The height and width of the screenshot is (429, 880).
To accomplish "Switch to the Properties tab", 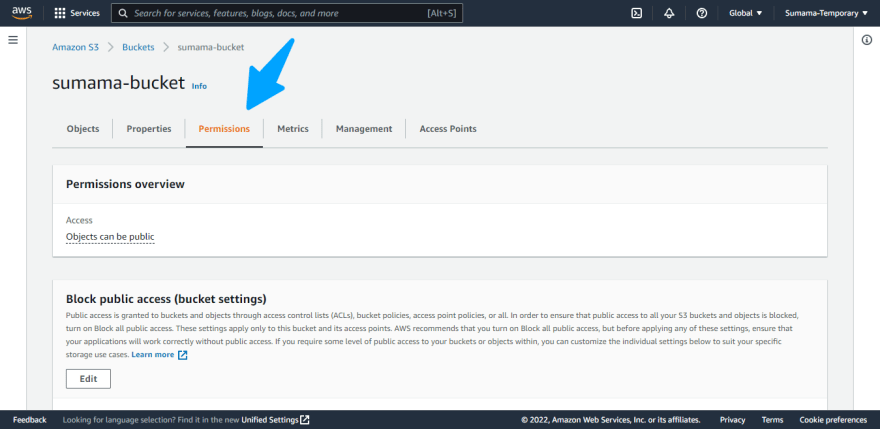I will [x=149, y=129].
